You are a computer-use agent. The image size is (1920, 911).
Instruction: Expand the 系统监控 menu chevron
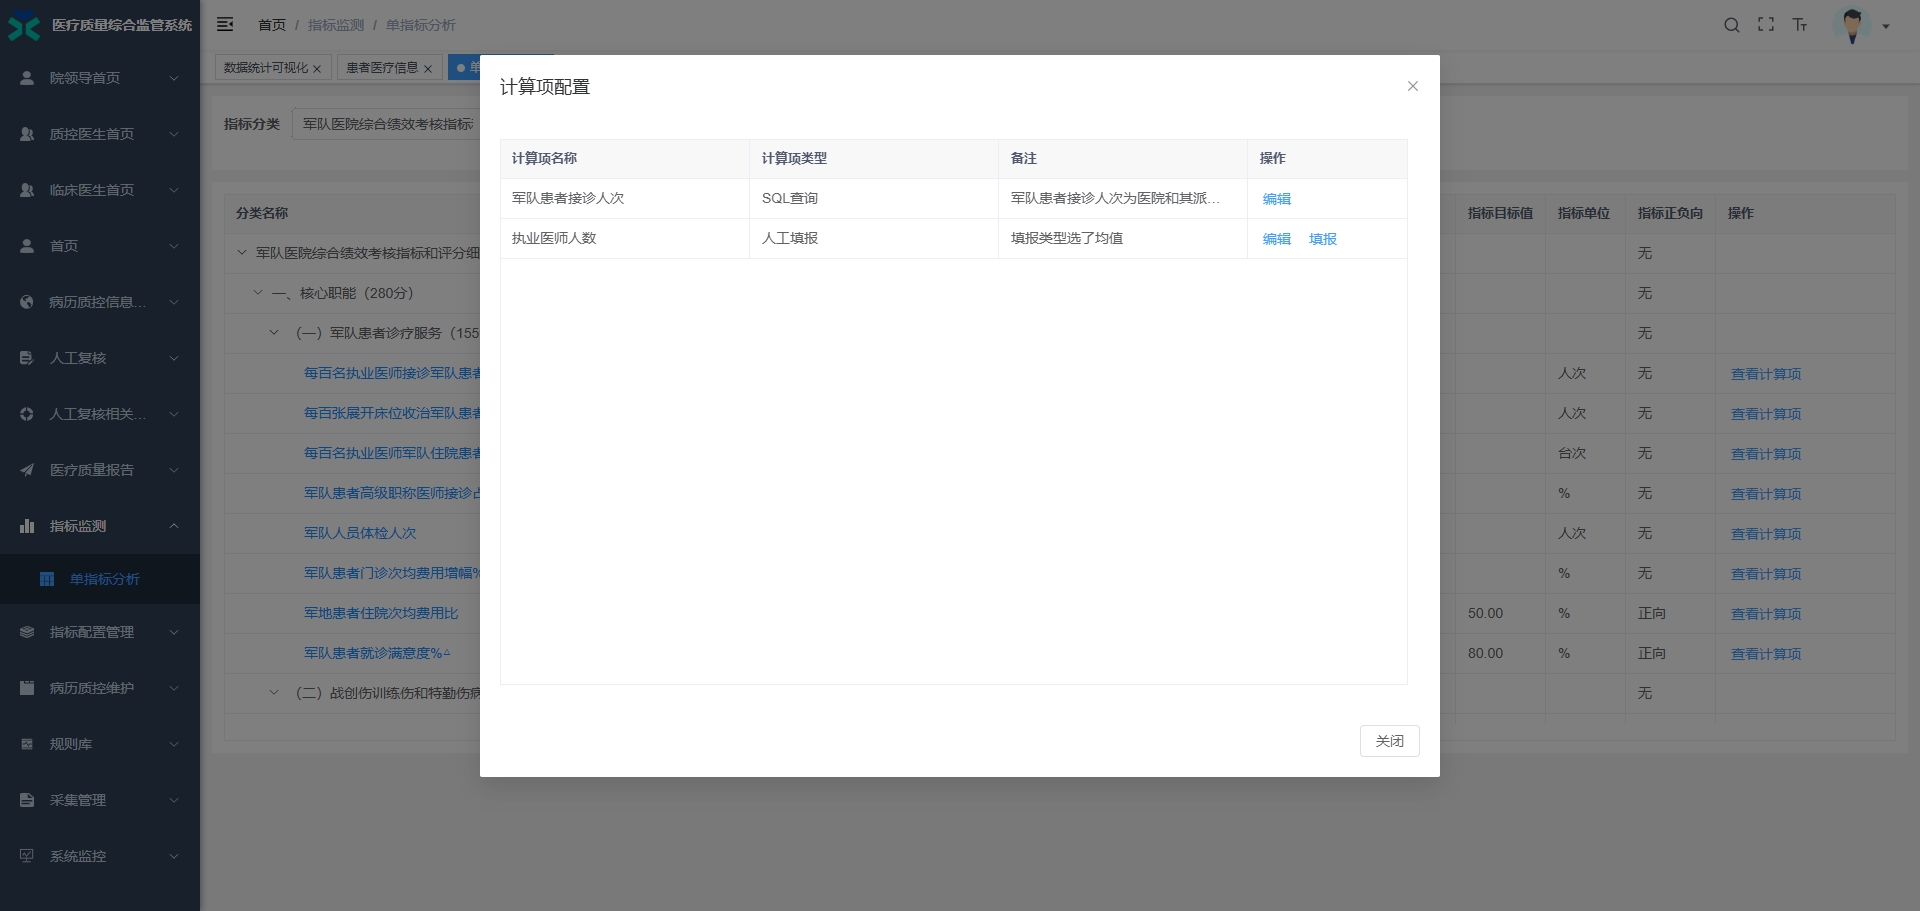174,856
